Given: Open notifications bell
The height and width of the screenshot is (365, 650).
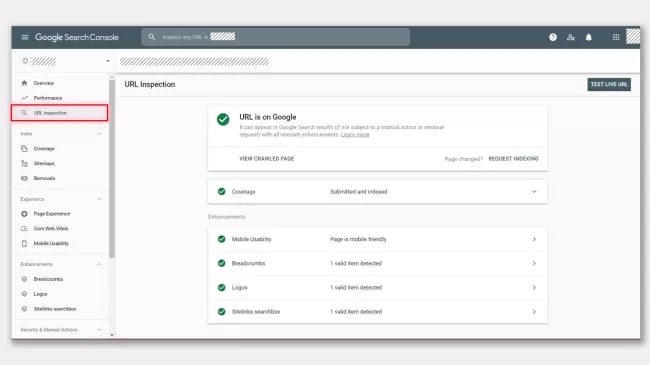Looking at the screenshot, I should (589, 37).
